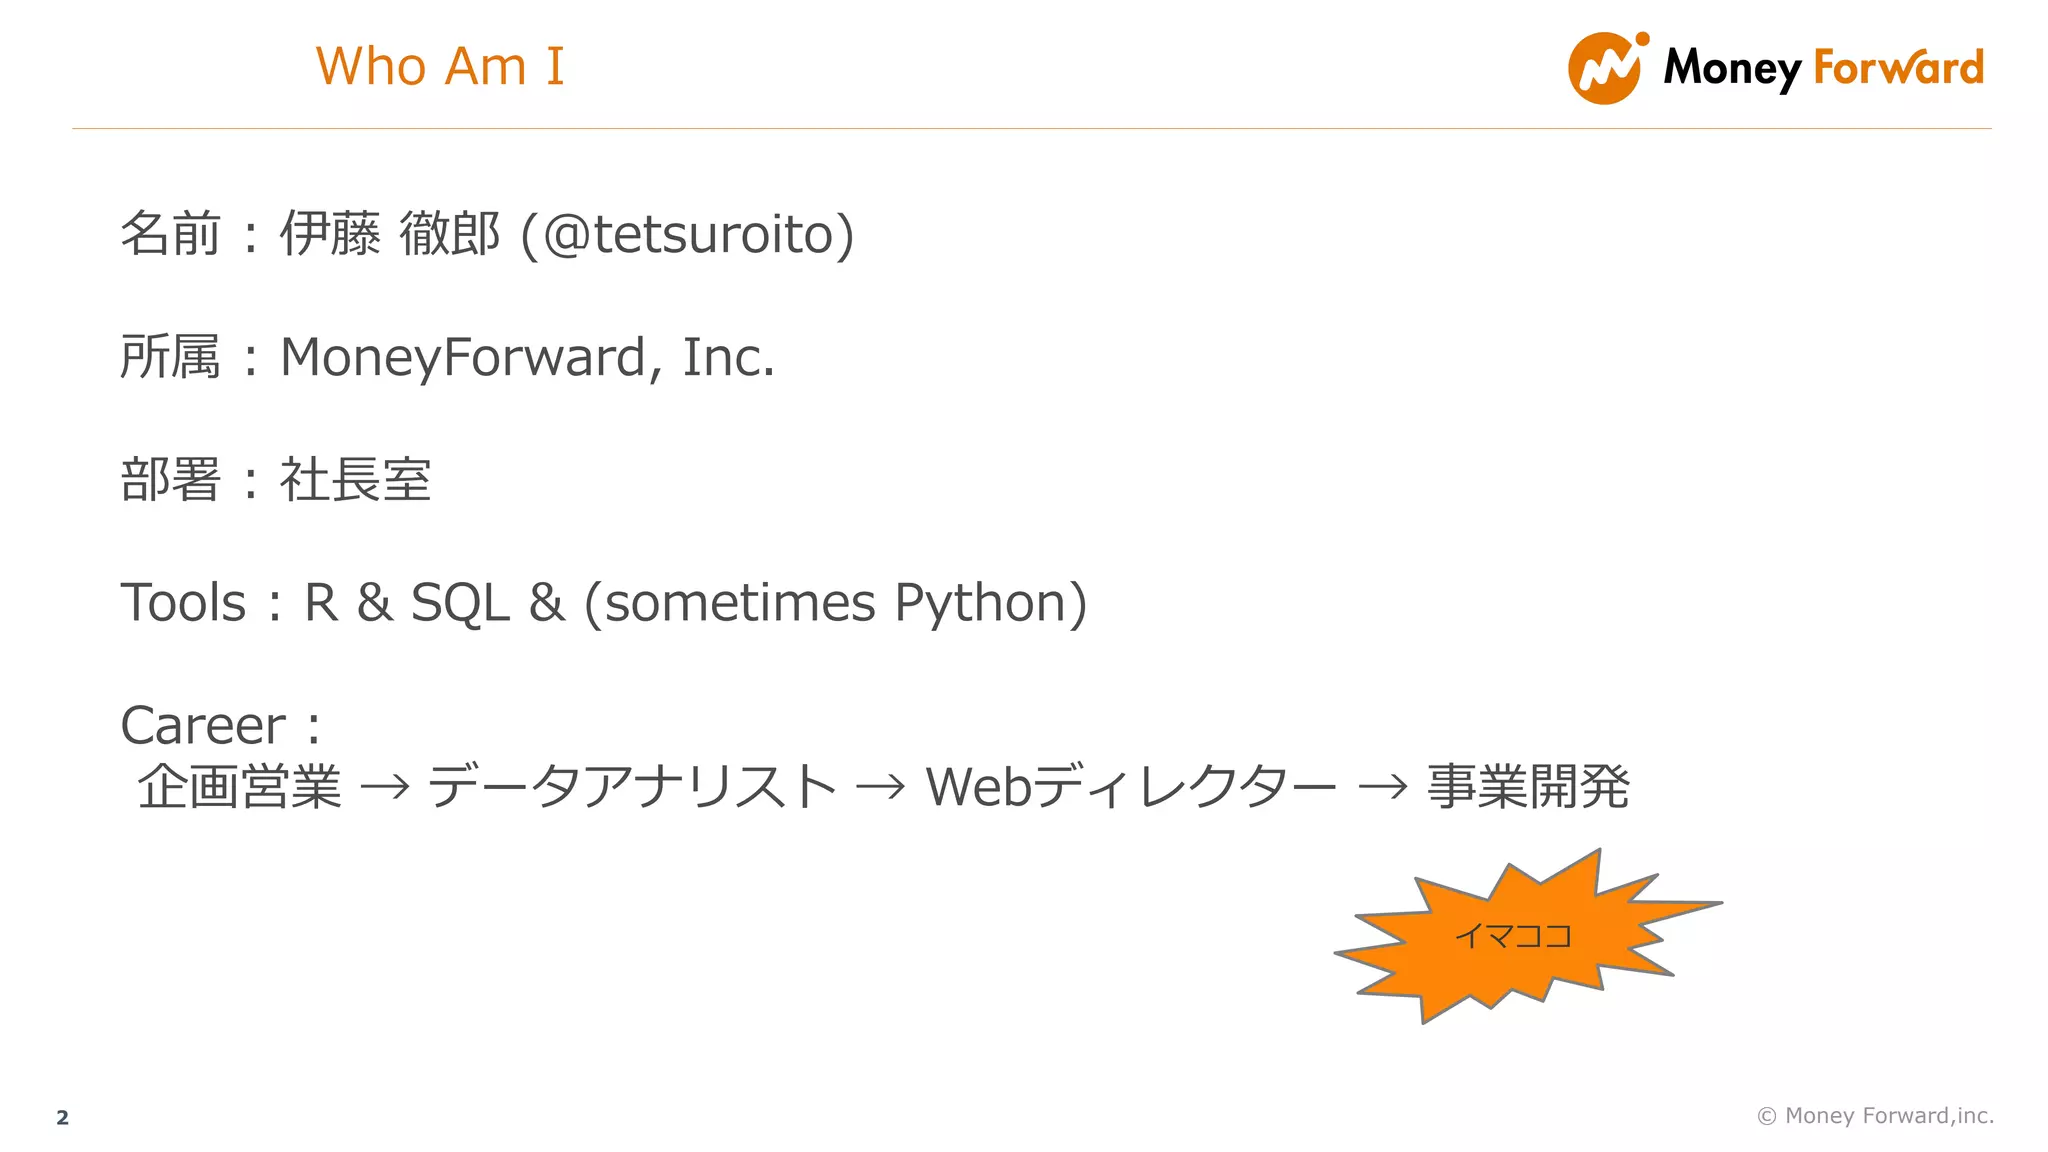The width and height of the screenshot is (2048, 1152).
Task: Click the Money Forward circular logo icon
Action: tap(1605, 68)
